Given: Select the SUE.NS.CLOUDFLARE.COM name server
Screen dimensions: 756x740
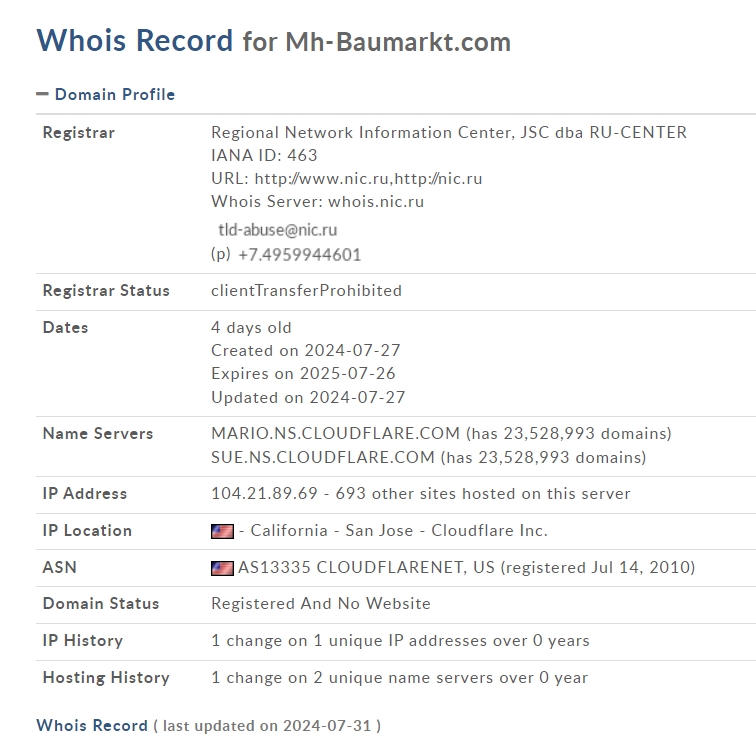Looking at the screenshot, I should pos(323,457).
